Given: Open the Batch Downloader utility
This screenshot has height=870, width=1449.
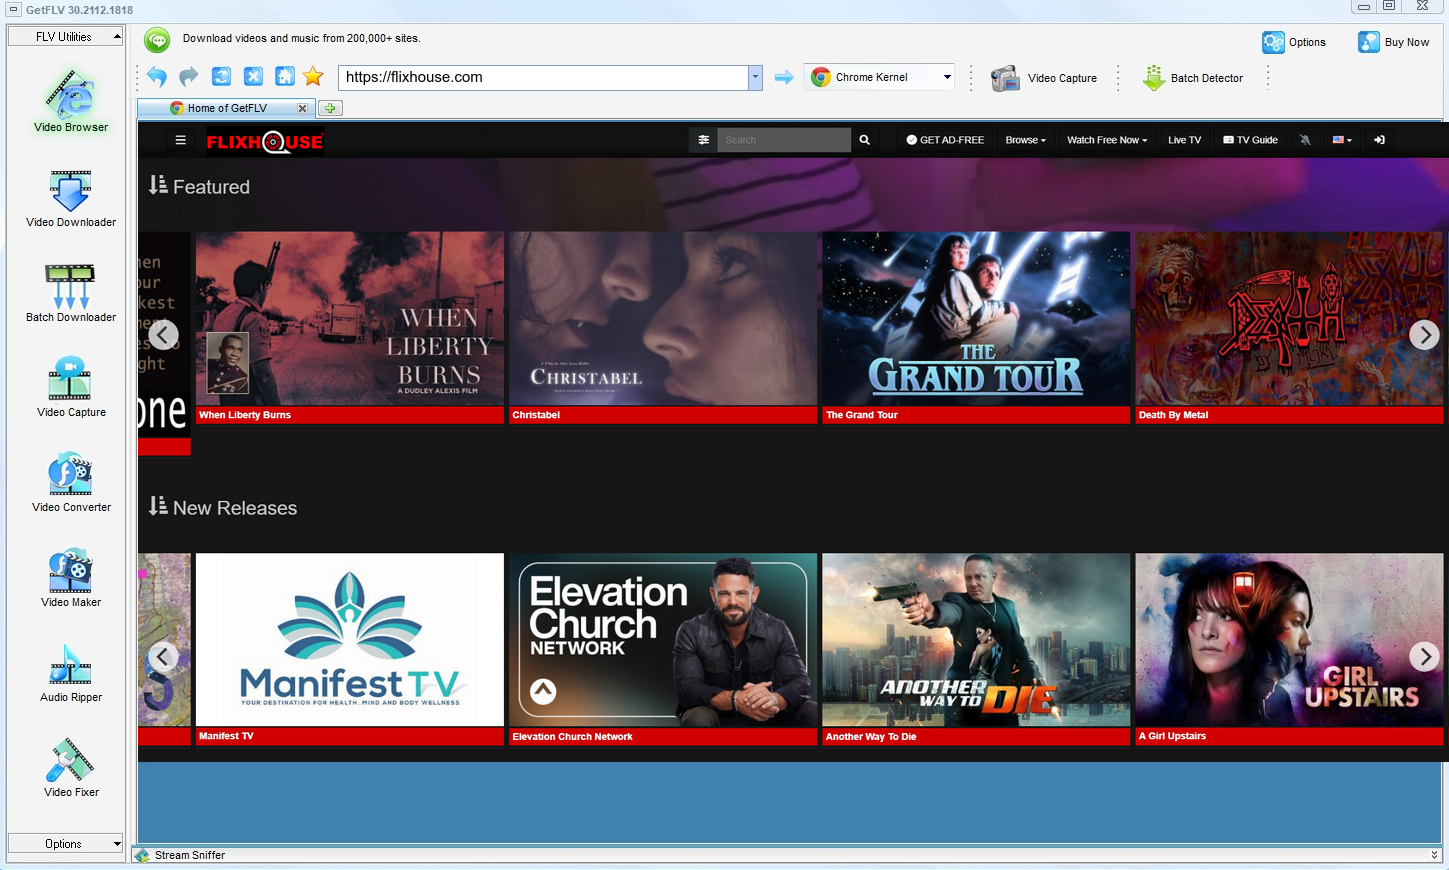Looking at the screenshot, I should point(71,293).
